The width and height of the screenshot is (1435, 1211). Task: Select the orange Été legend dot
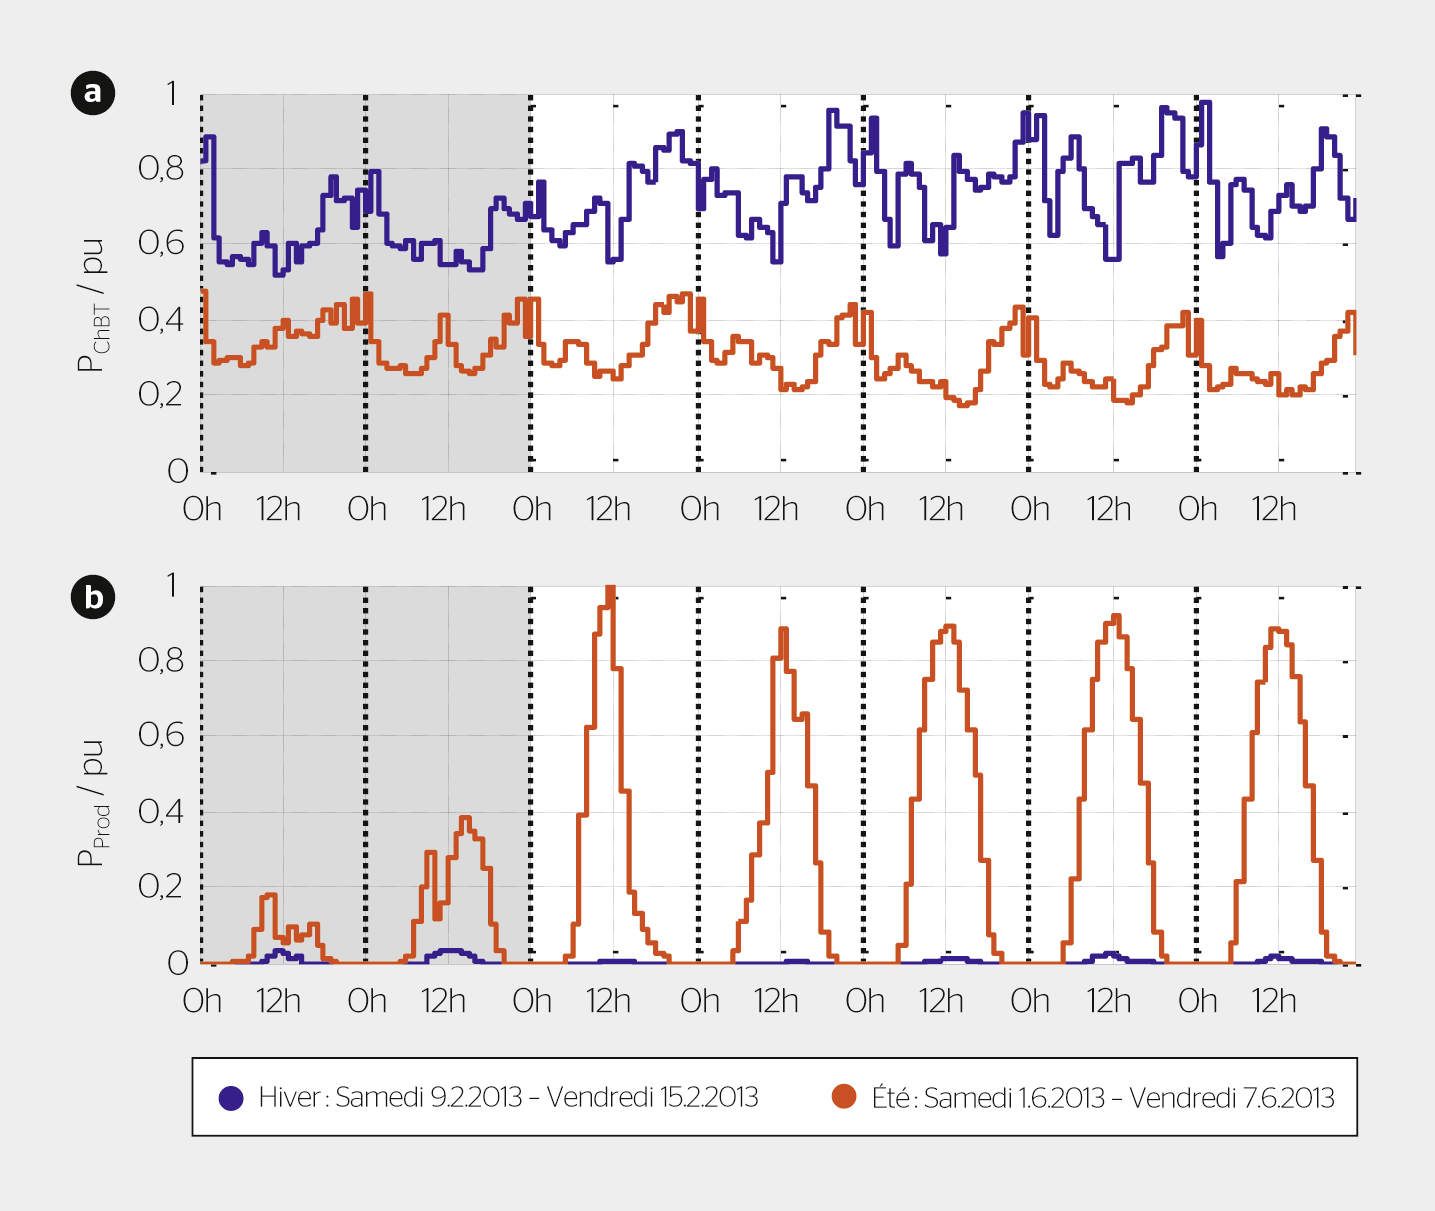(845, 1097)
